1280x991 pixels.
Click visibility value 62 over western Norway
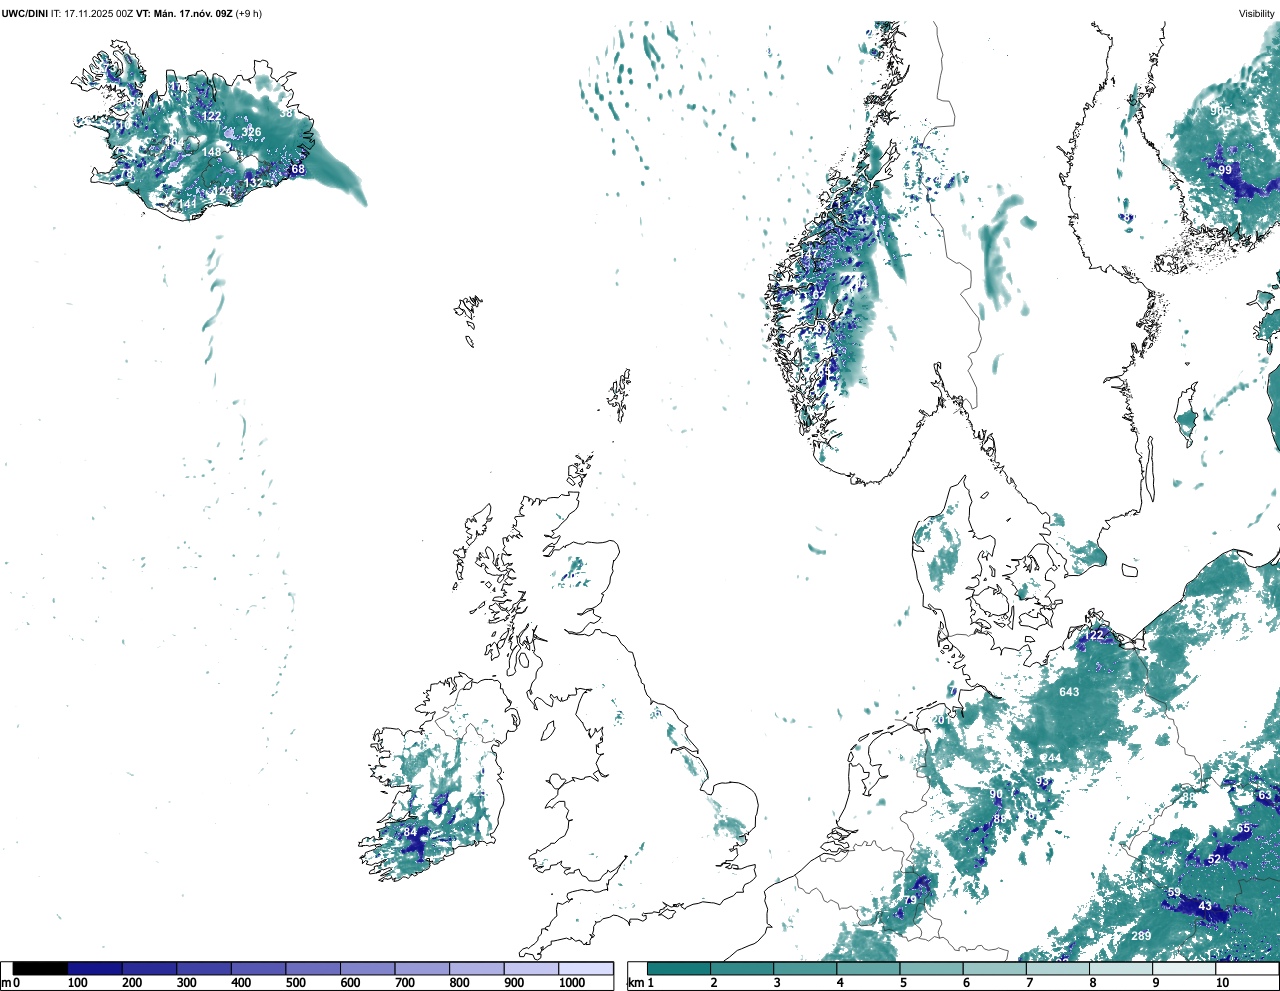pos(819,295)
